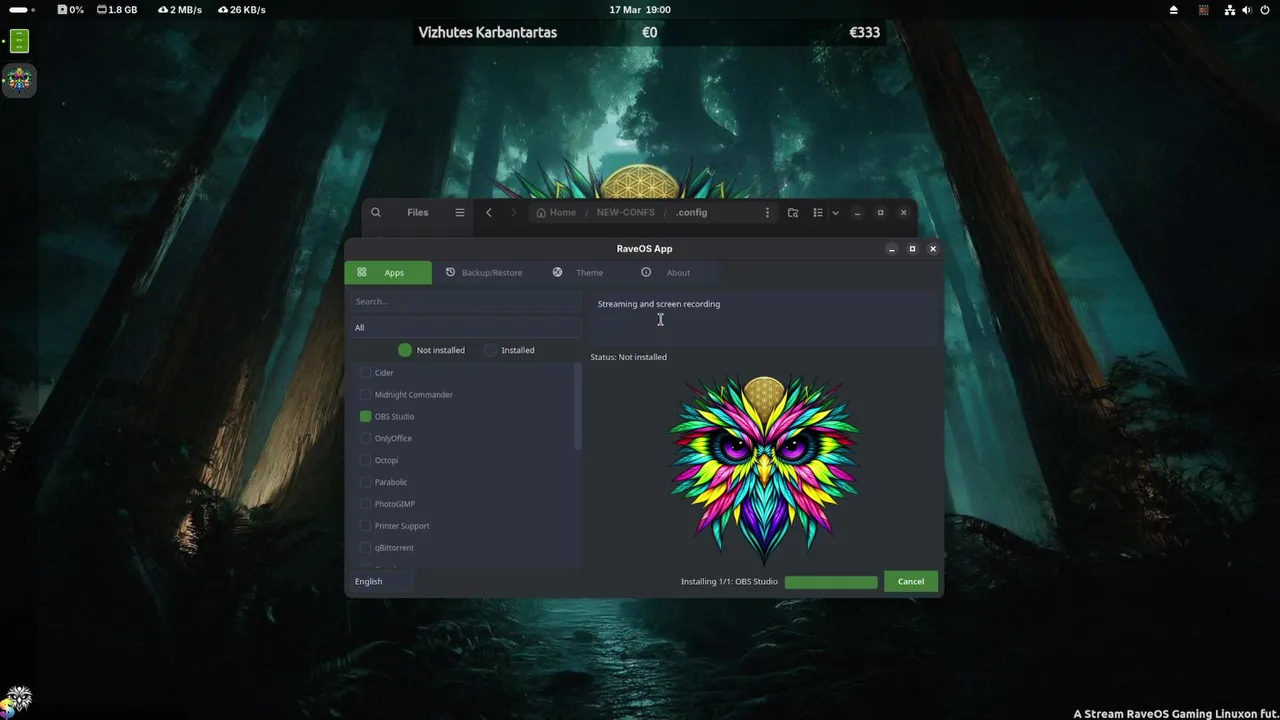The image size is (1280, 720).
Task: Maximize the RaveOS App window
Action: [912, 249]
